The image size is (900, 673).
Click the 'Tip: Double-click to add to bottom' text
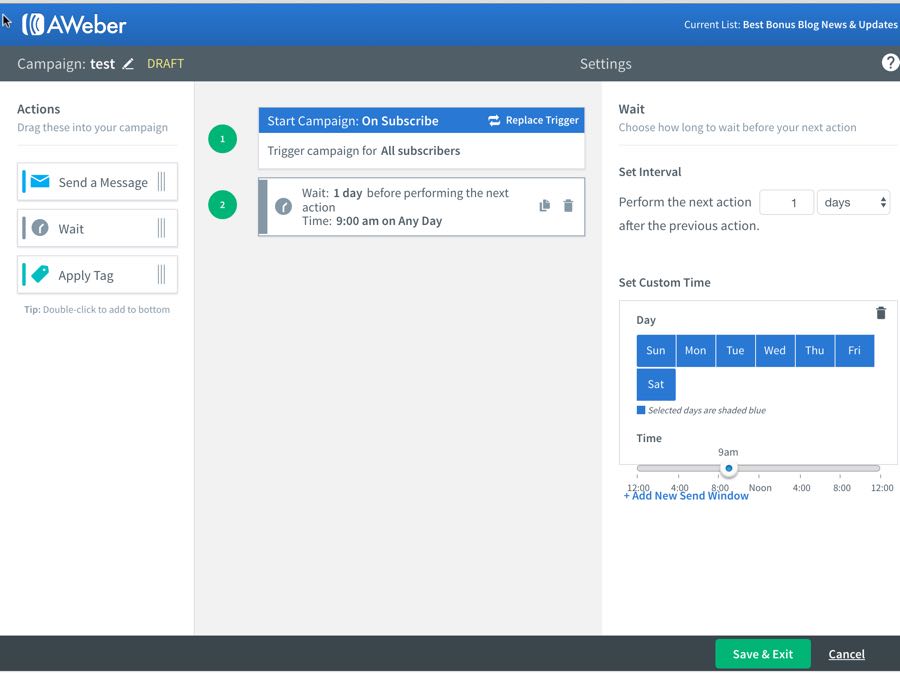click(x=97, y=310)
